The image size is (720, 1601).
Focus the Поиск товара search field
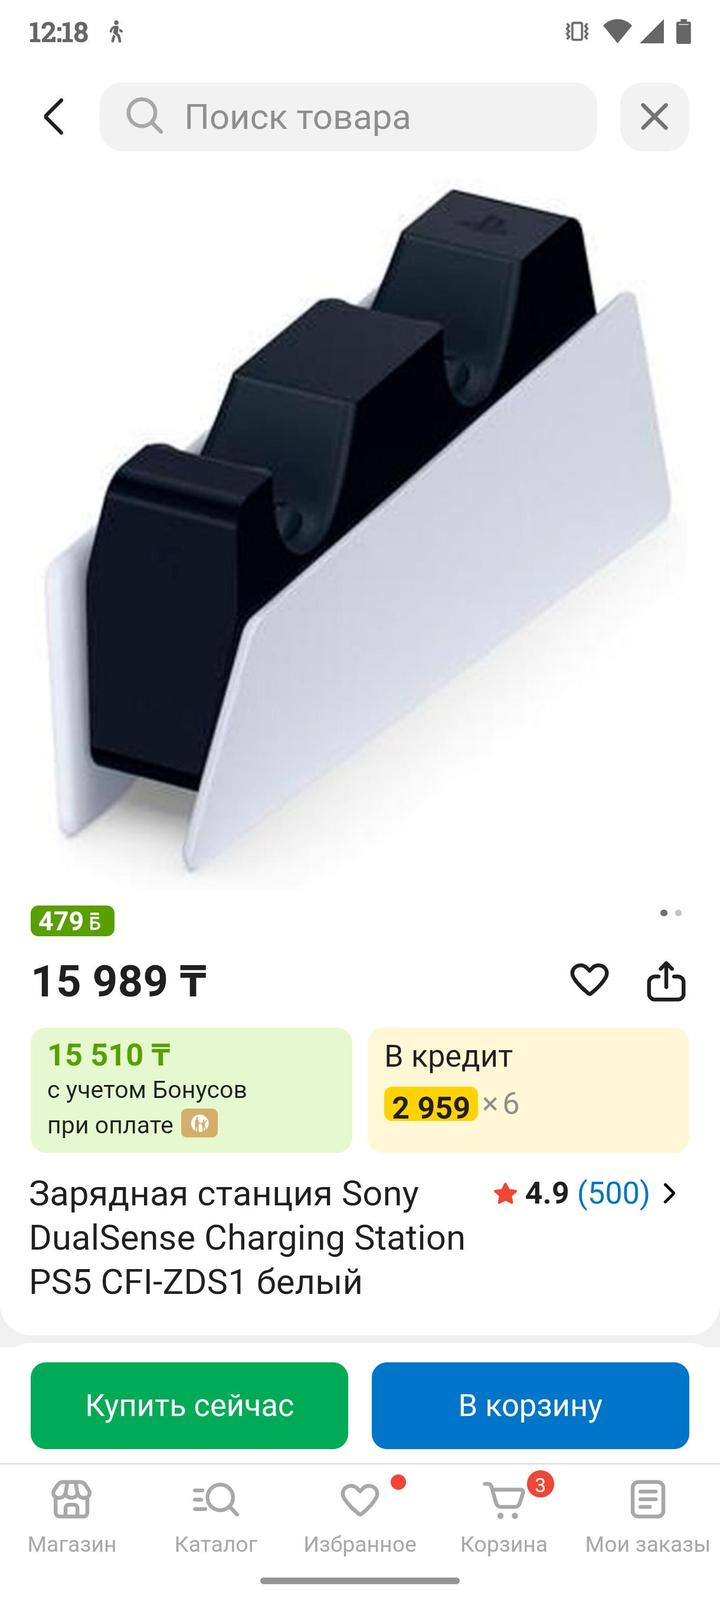(348, 117)
